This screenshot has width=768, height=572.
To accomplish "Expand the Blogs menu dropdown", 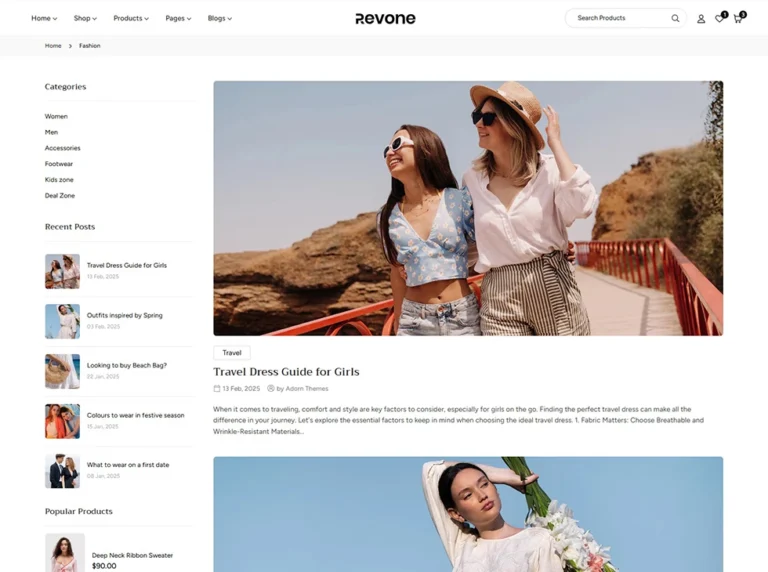I will (x=219, y=18).
